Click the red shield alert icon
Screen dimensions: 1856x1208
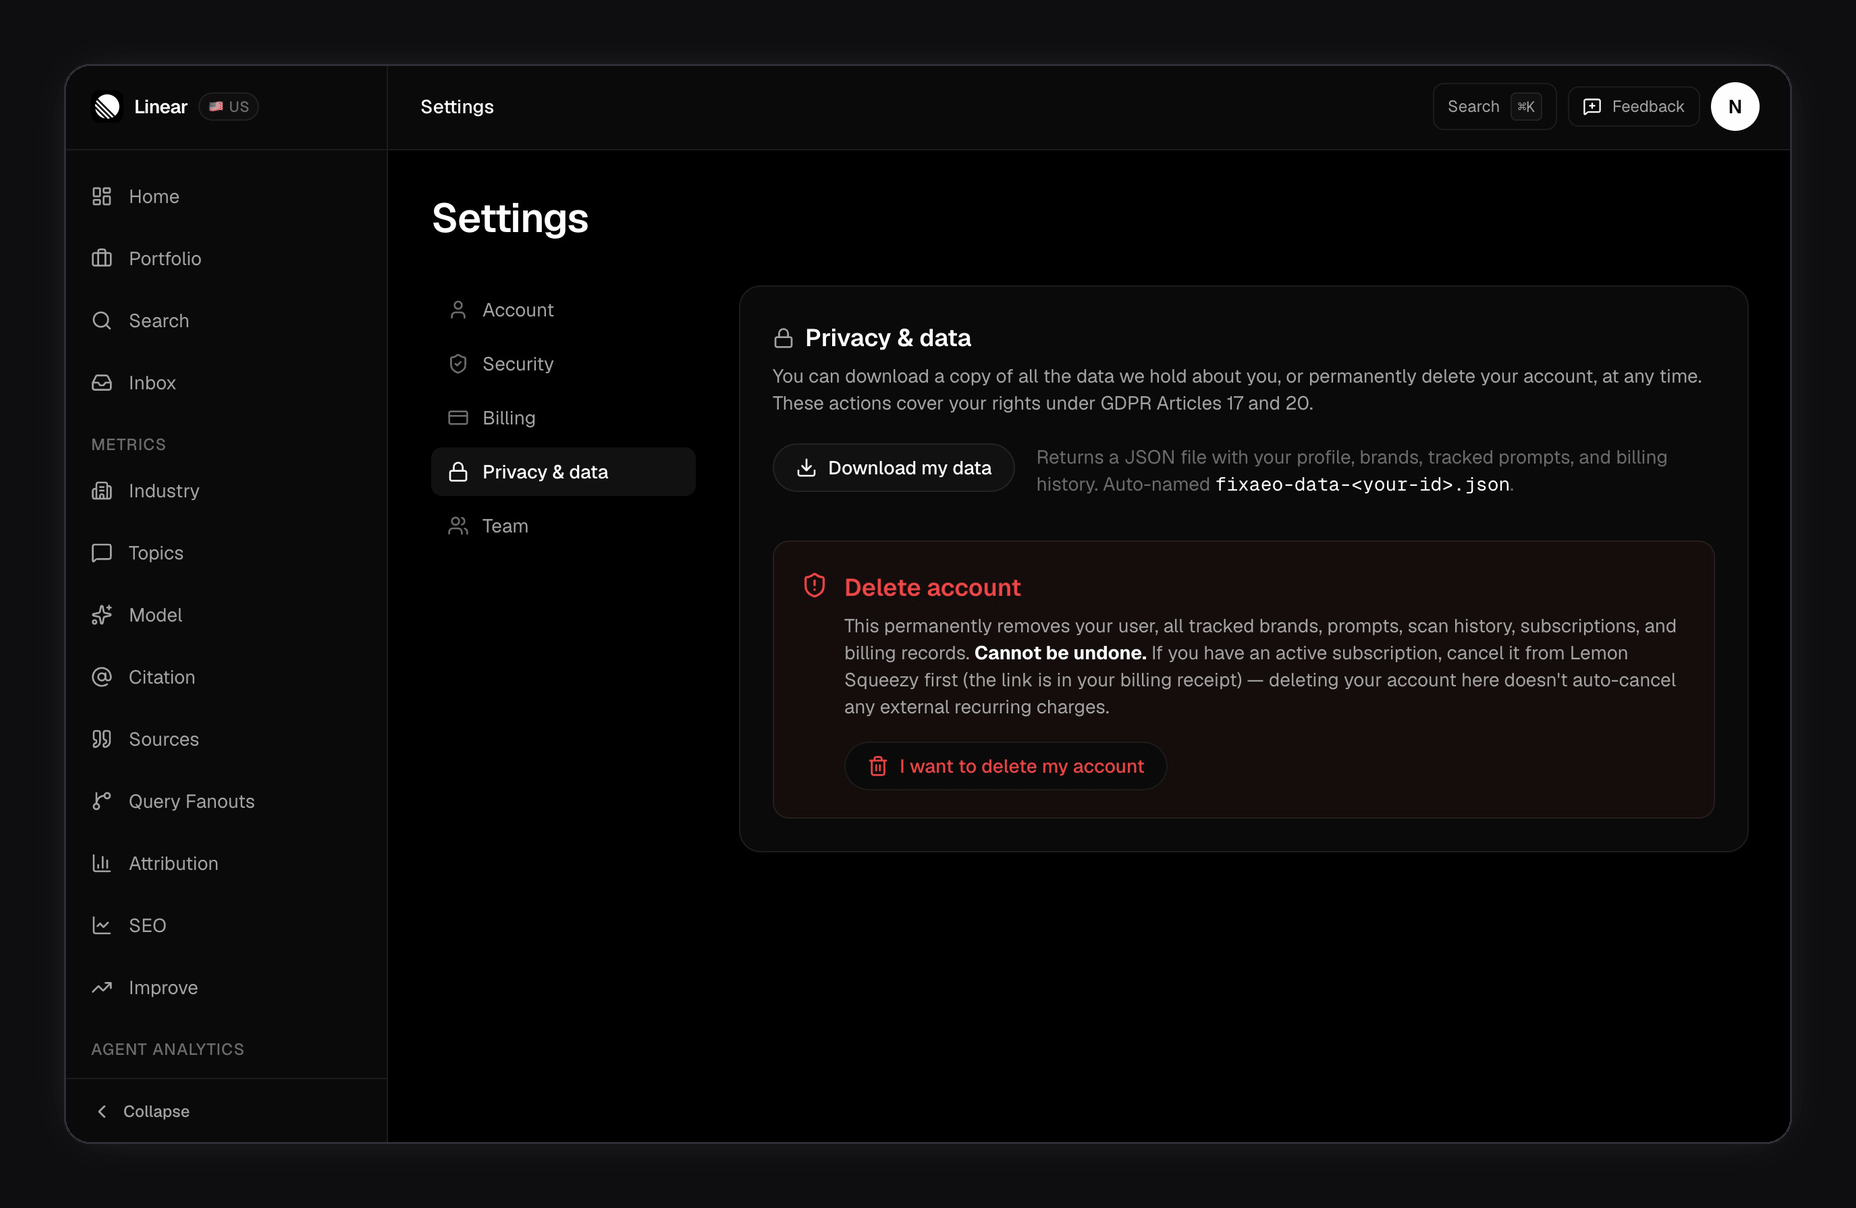pyautogui.click(x=815, y=585)
